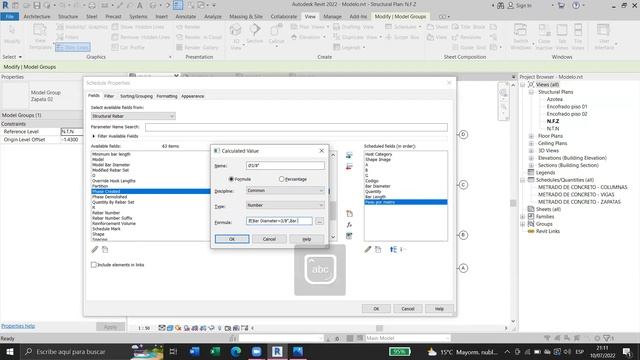
Task: Click the Switch Windows ribbon icon
Action: pos(520,36)
